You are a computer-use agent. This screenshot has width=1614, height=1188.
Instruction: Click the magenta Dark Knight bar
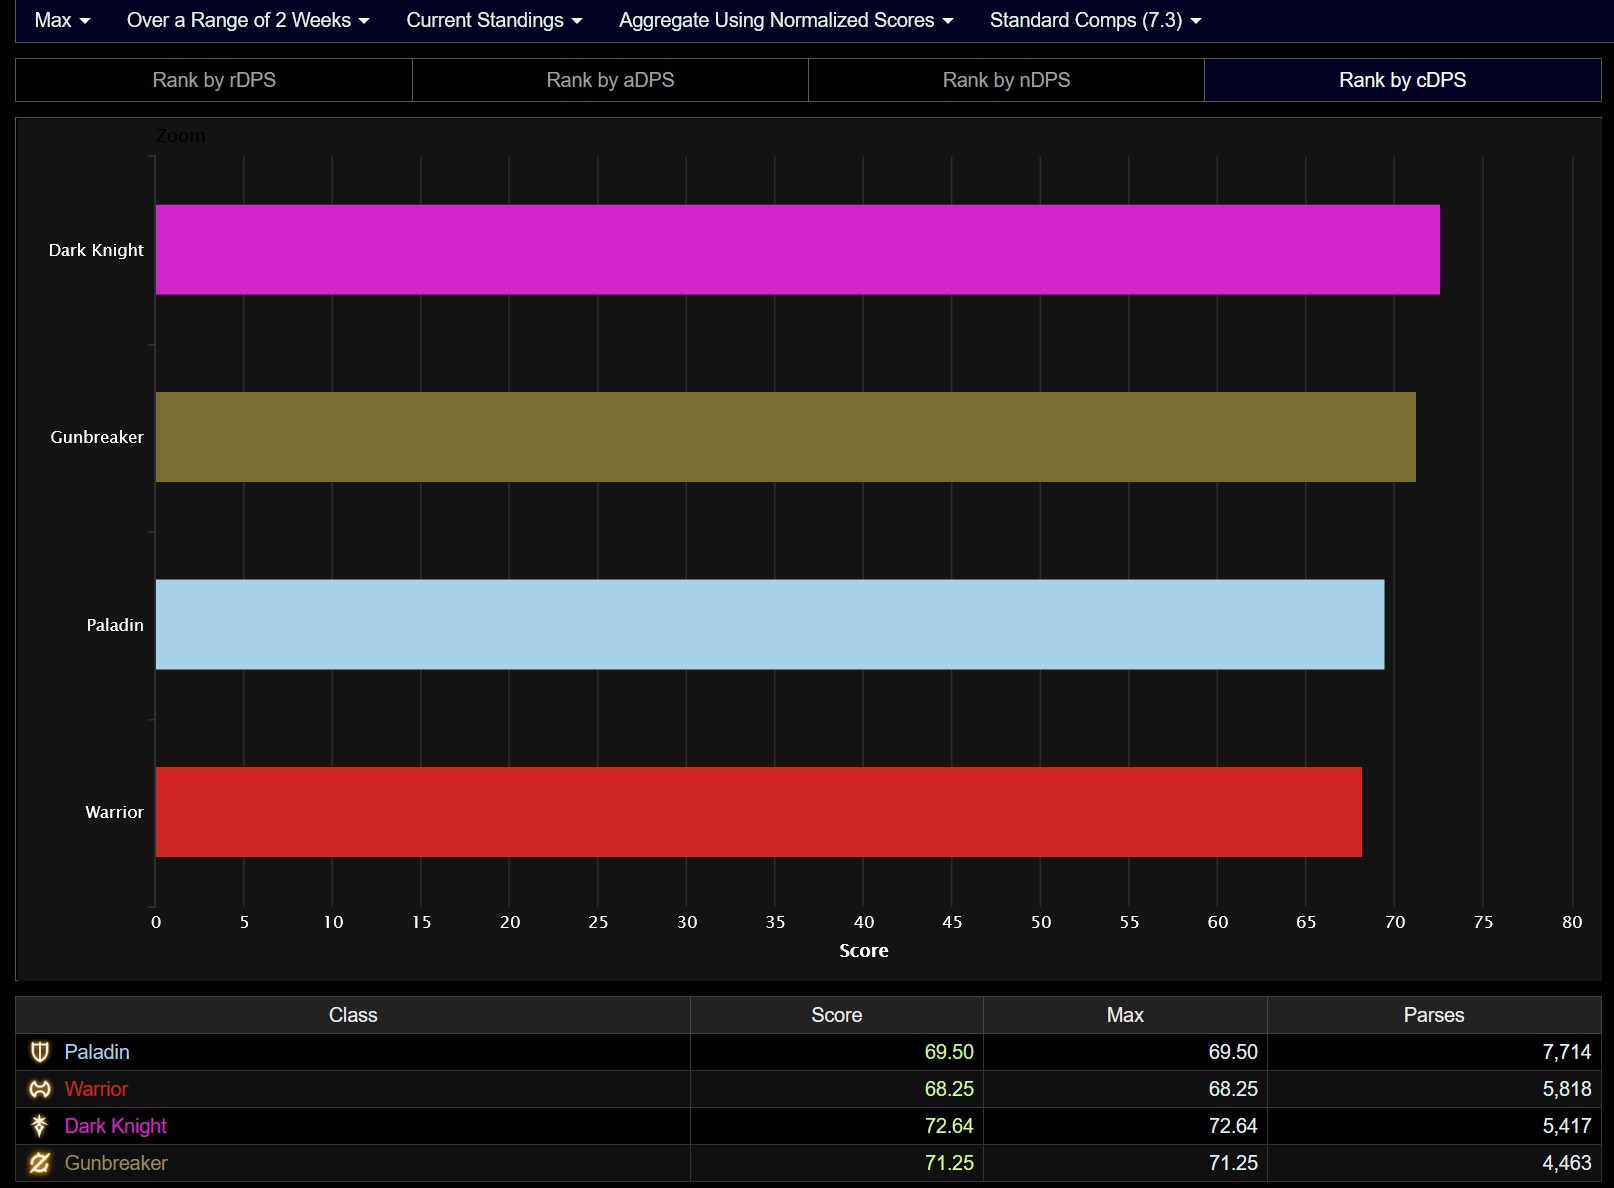(797, 250)
